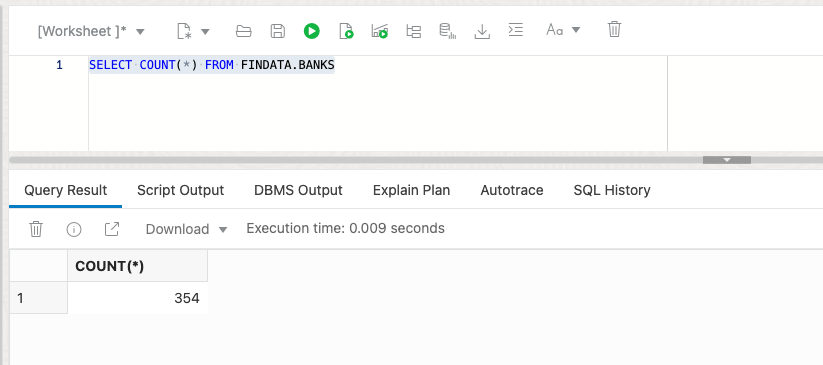Click the Execution time text

pos(345,228)
